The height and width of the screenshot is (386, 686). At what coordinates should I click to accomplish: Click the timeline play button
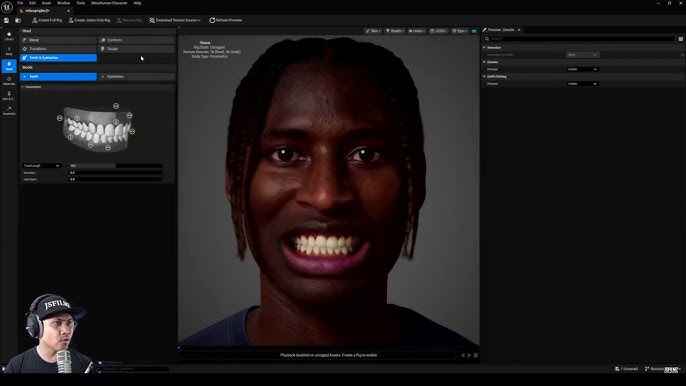point(469,355)
